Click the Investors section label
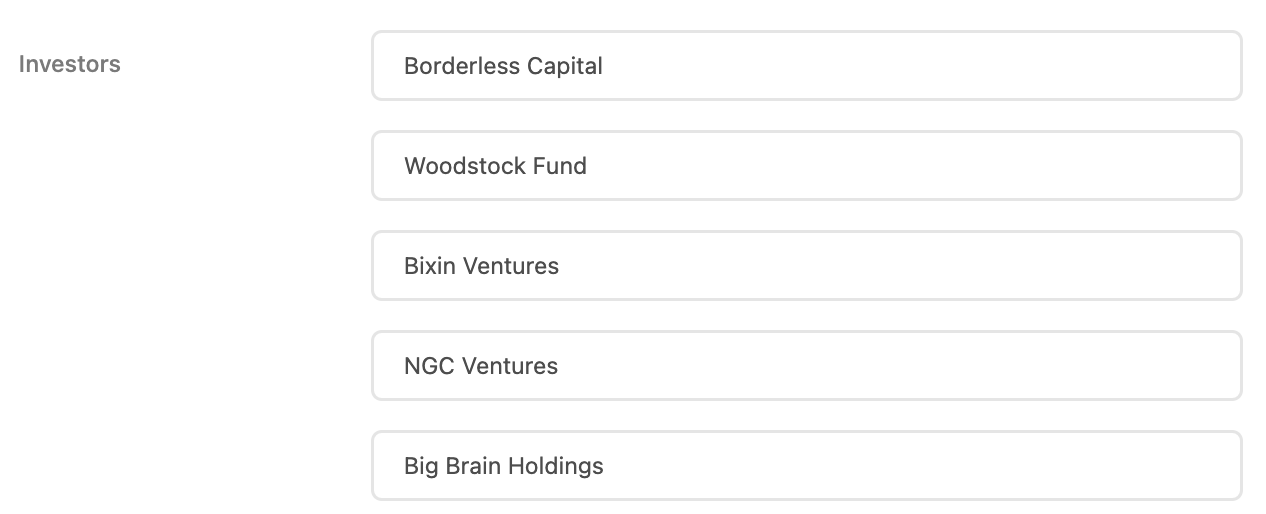 pyautogui.click(x=70, y=64)
